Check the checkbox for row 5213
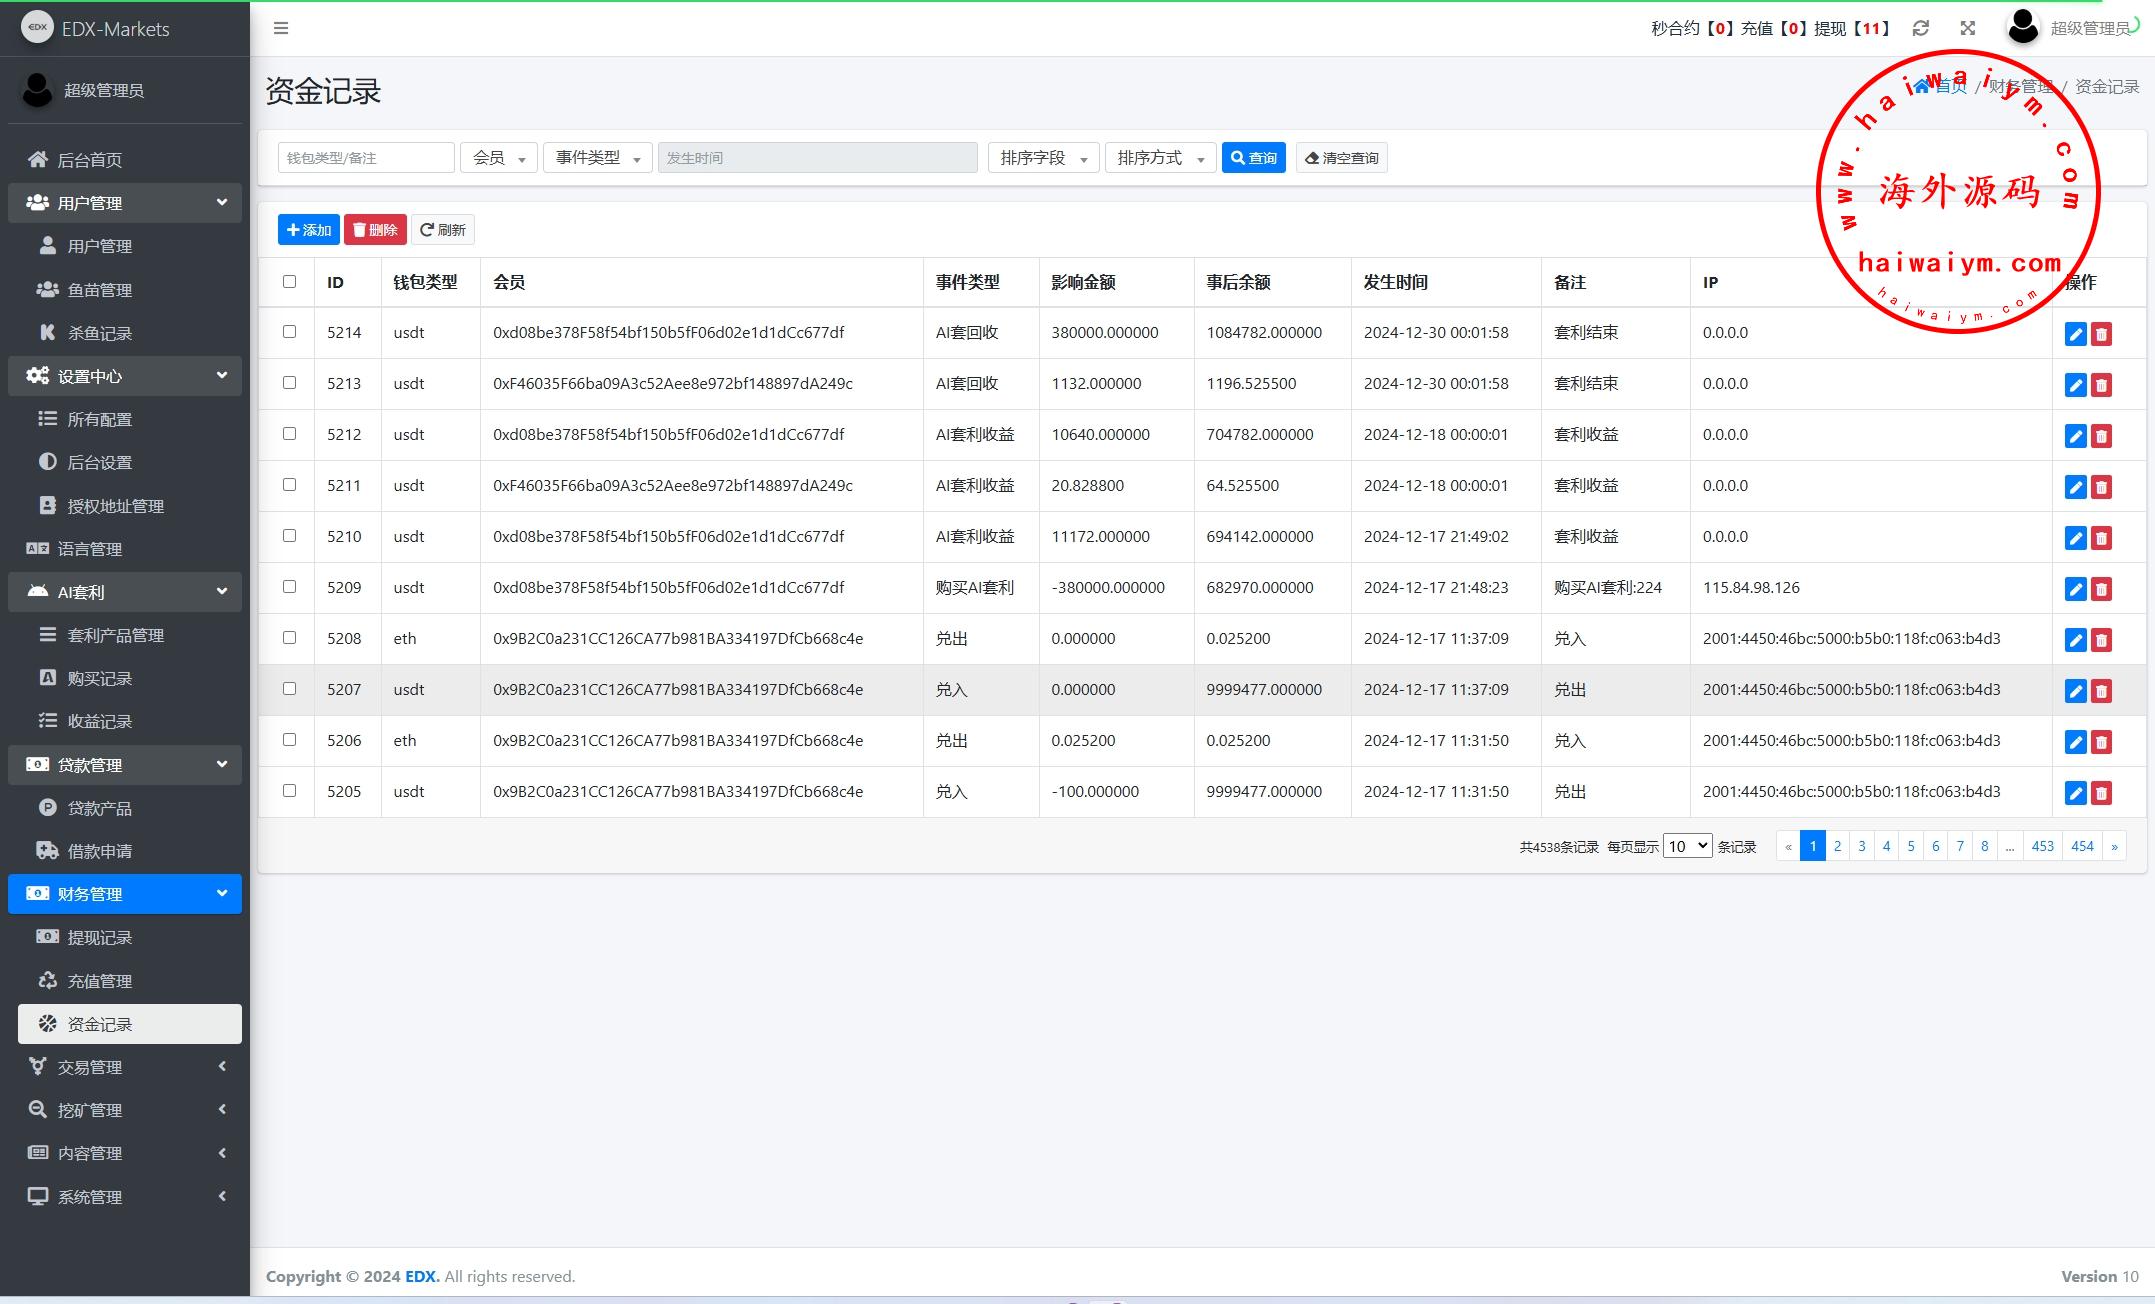 pyautogui.click(x=289, y=383)
